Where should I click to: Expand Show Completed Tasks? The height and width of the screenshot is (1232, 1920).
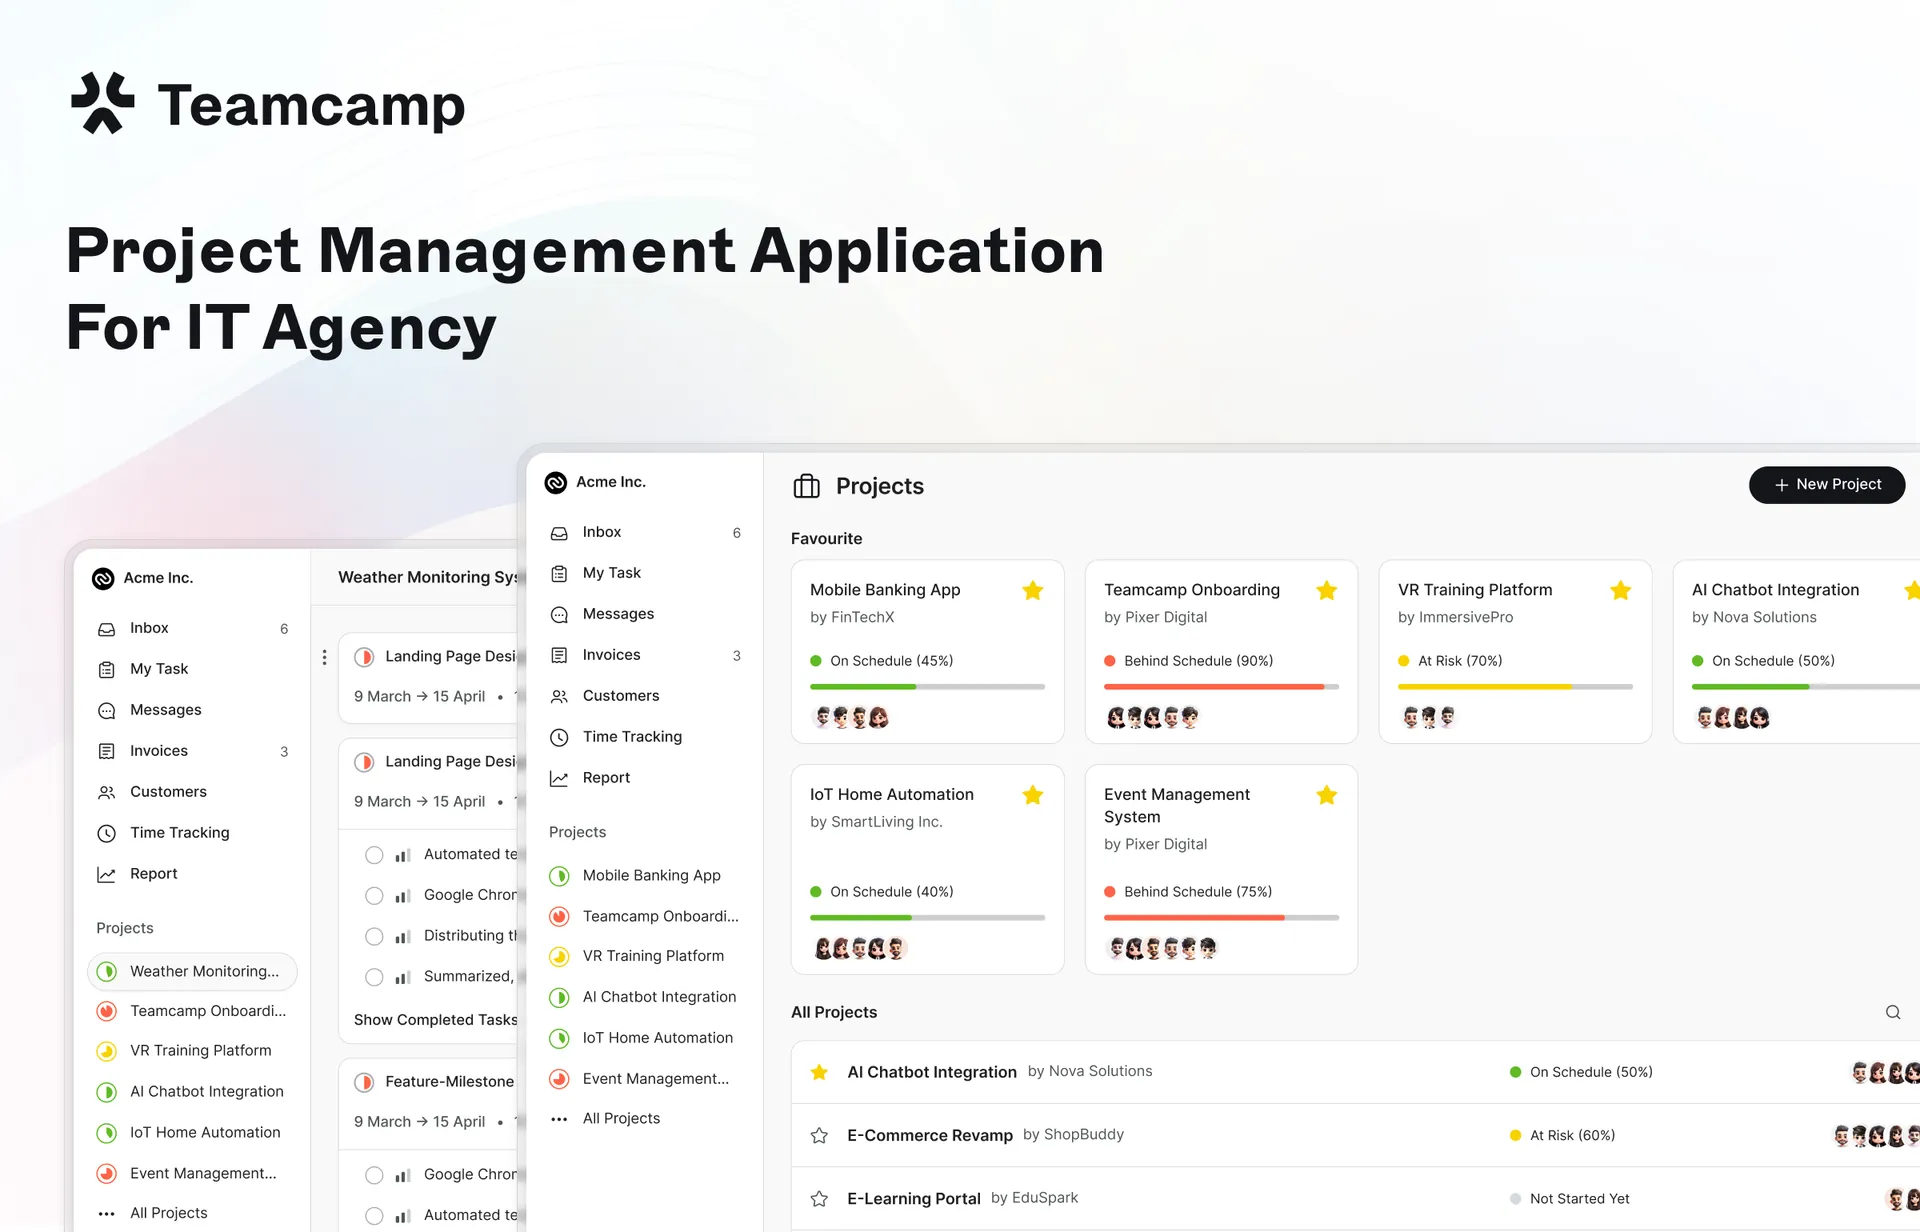coord(435,1020)
